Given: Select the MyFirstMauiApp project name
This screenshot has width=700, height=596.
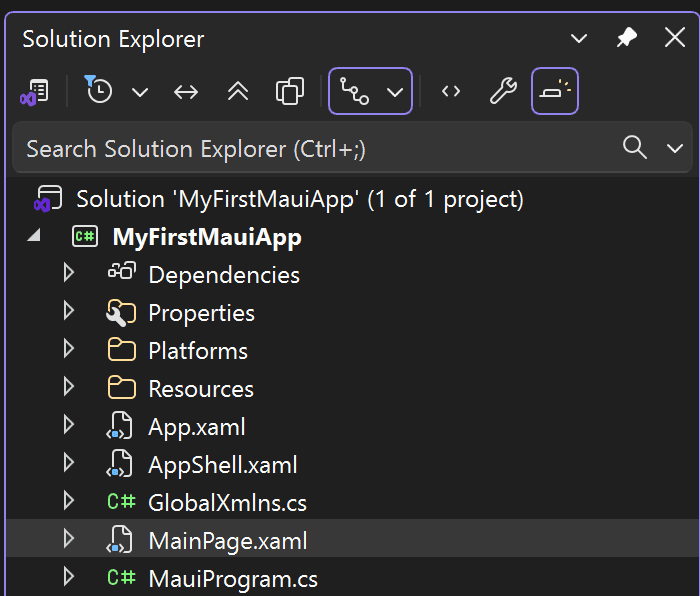Looking at the screenshot, I should [207, 237].
